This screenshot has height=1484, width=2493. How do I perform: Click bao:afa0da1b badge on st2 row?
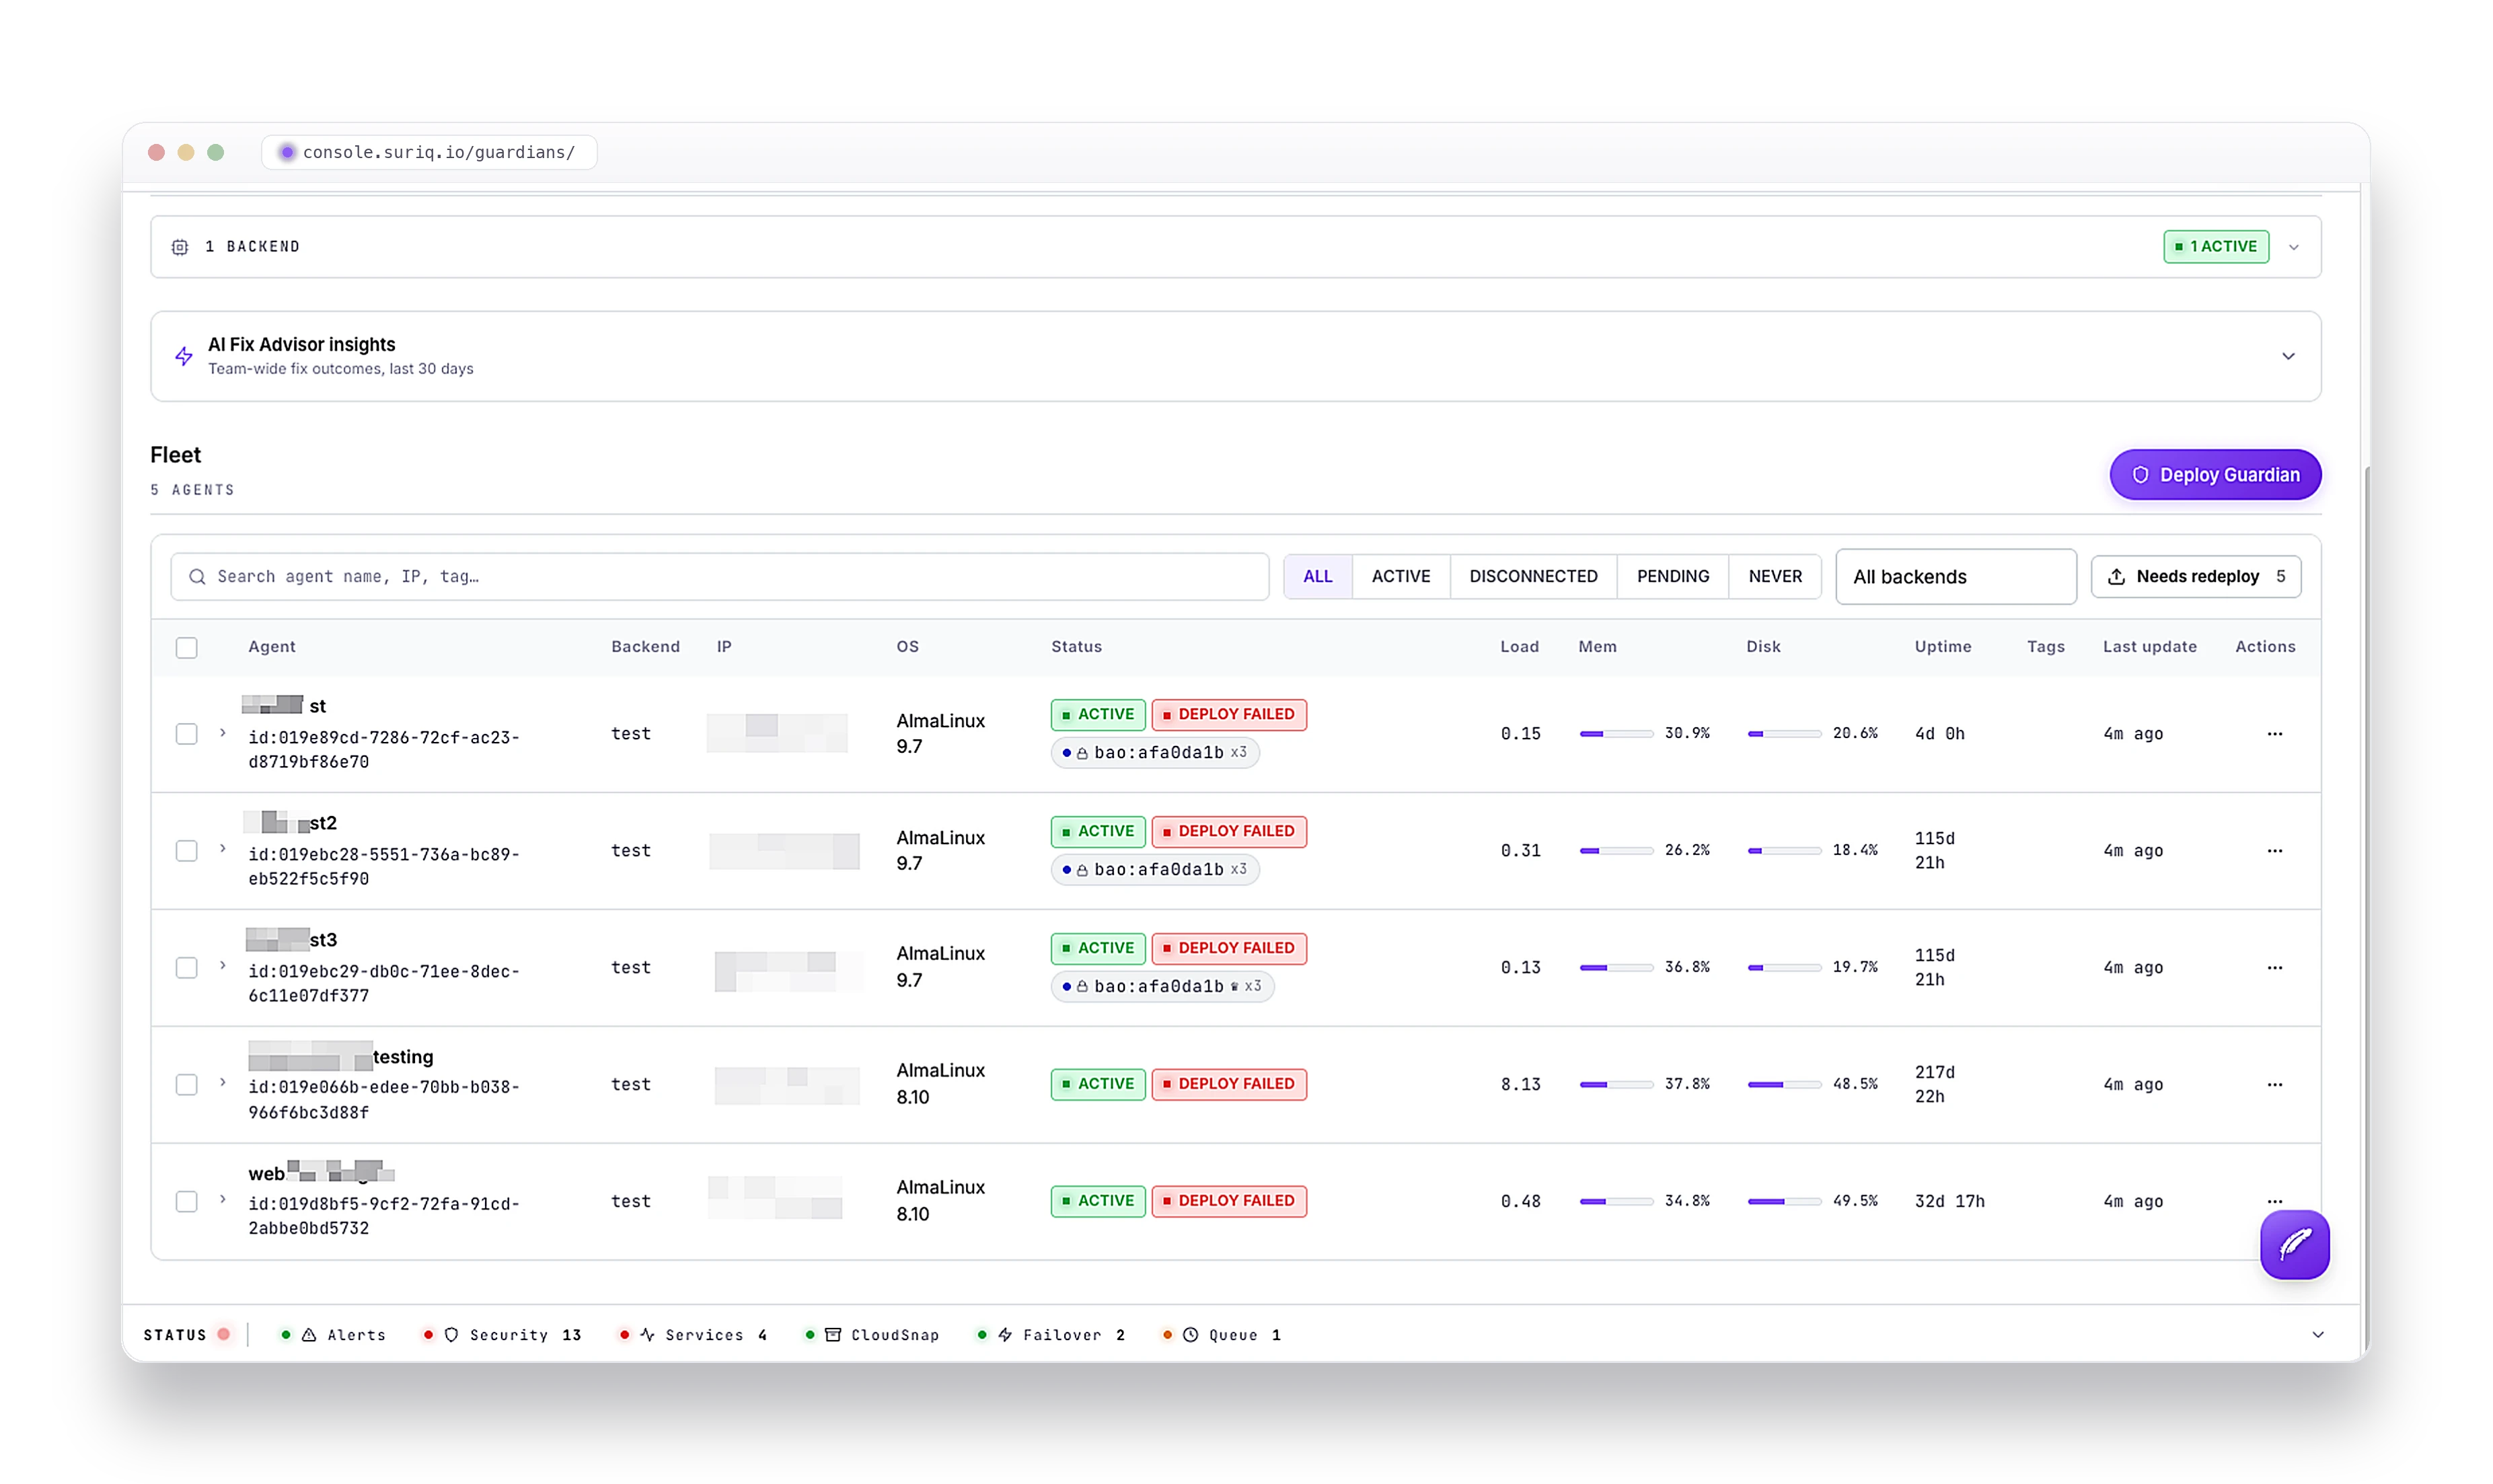(1154, 870)
